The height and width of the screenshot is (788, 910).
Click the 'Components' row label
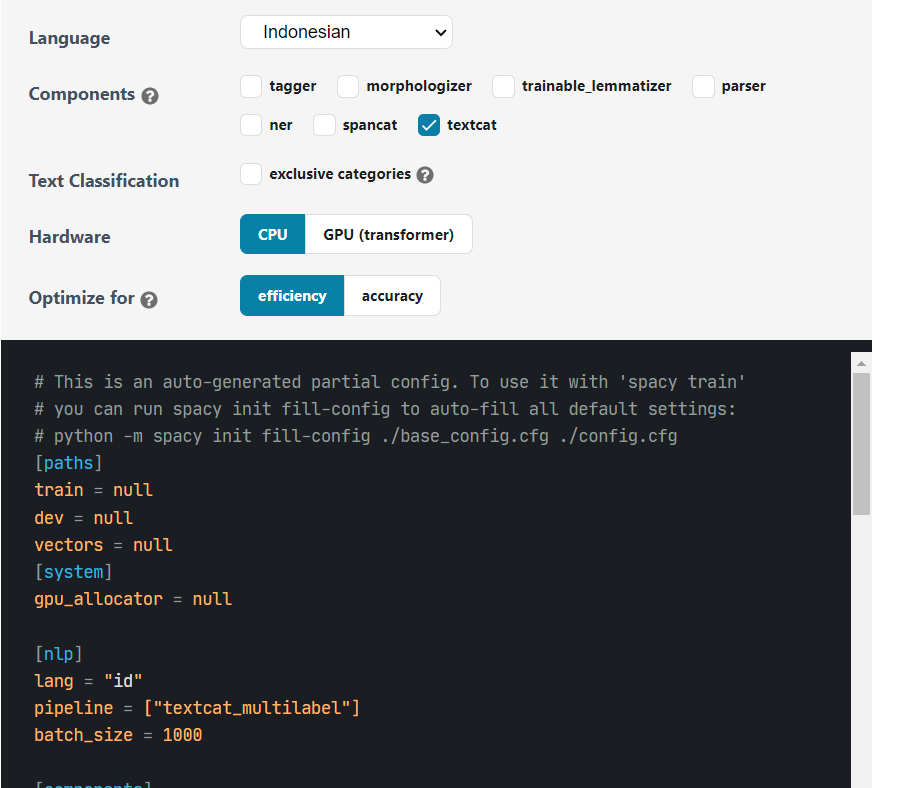click(x=82, y=94)
